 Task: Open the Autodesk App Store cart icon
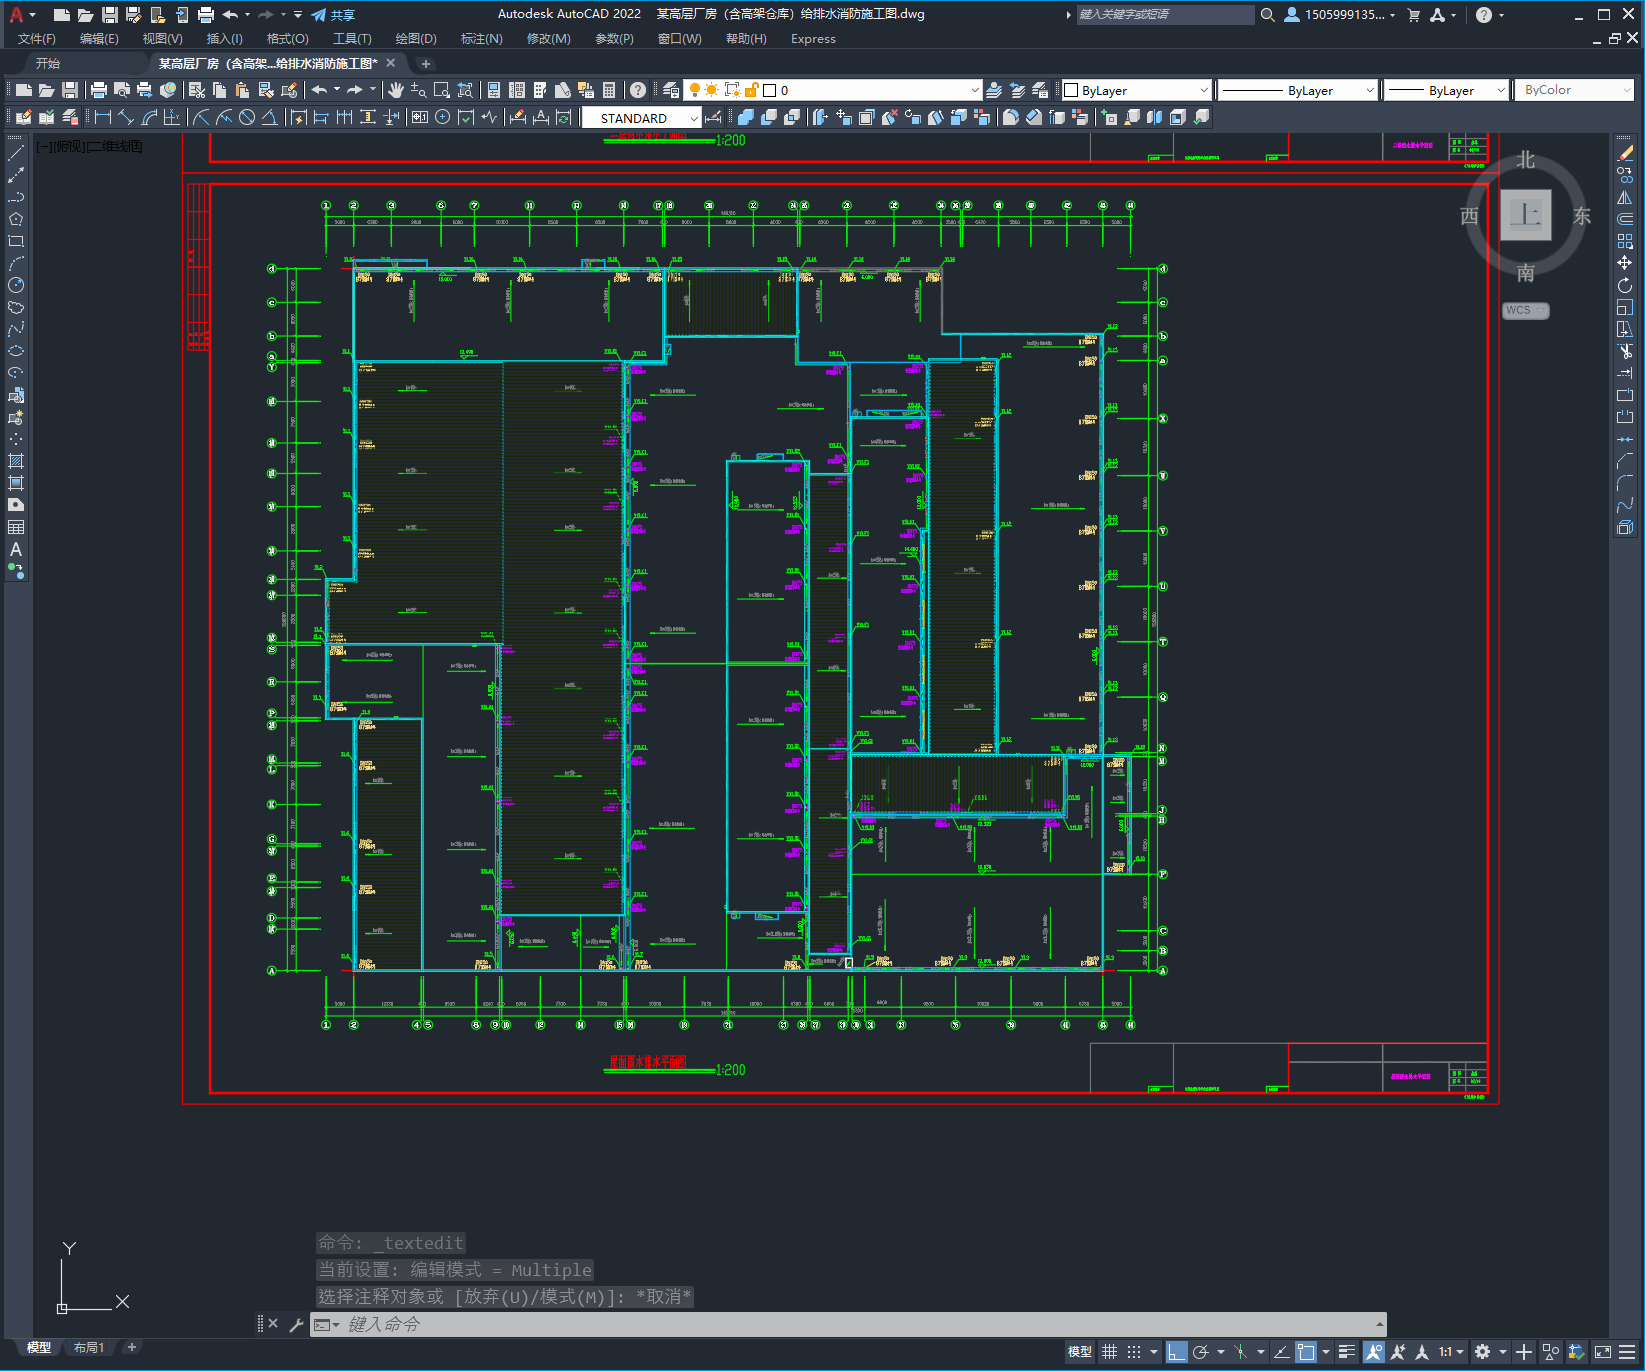pyautogui.click(x=1413, y=14)
